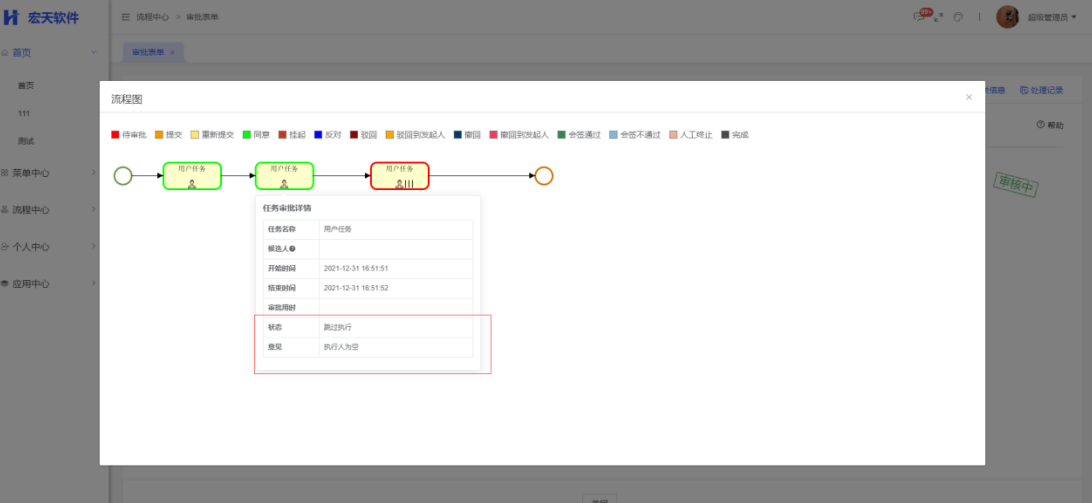Click the help icon next to 候选人
The image size is (1092, 503).
pyautogui.click(x=292, y=249)
